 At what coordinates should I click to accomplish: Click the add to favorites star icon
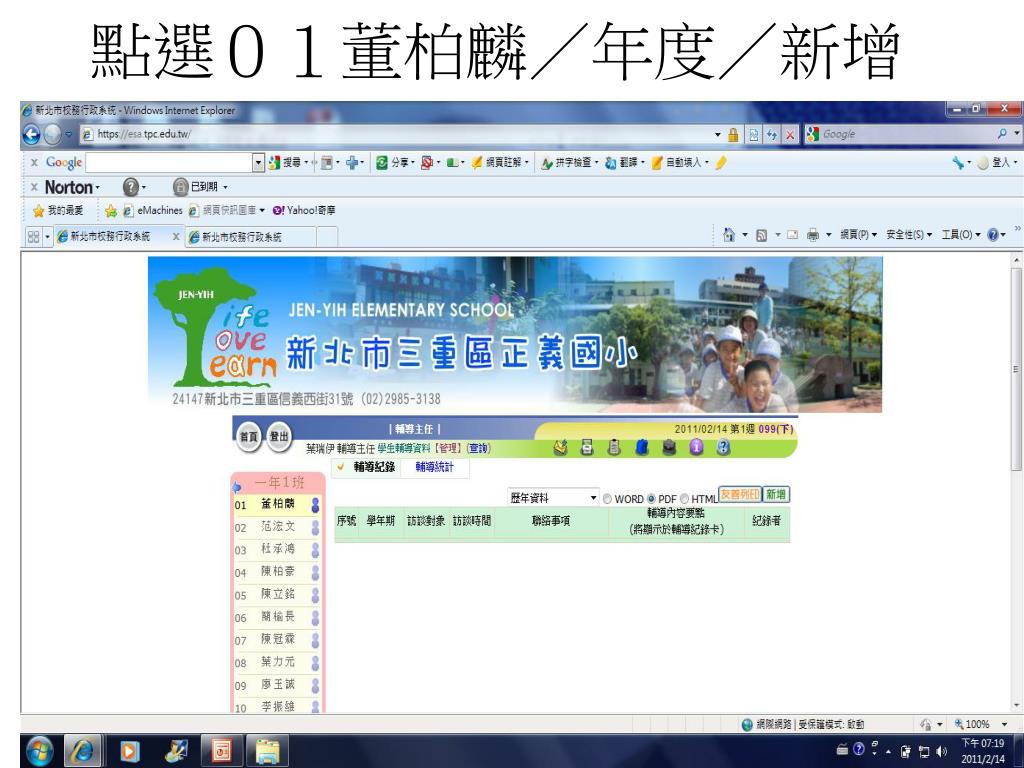click(110, 210)
